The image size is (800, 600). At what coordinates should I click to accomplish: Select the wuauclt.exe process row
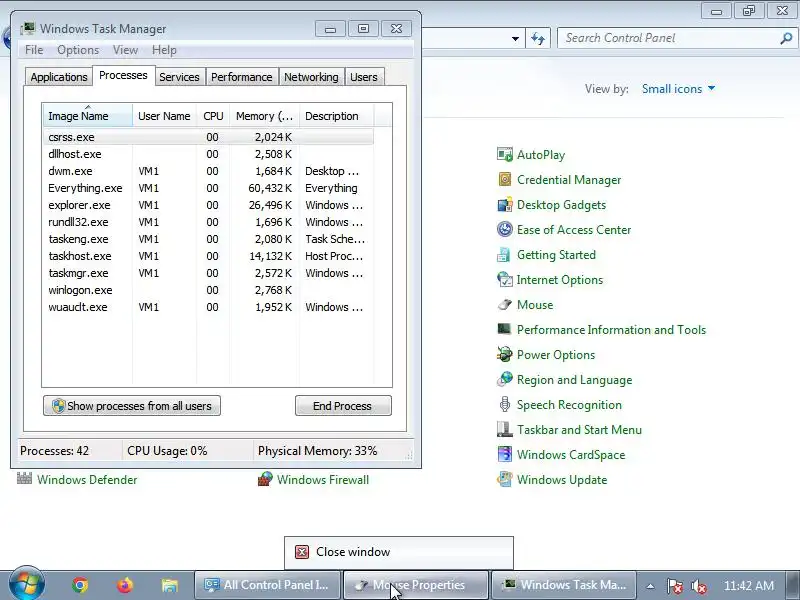pyautogui.click(x=208, y=307)
